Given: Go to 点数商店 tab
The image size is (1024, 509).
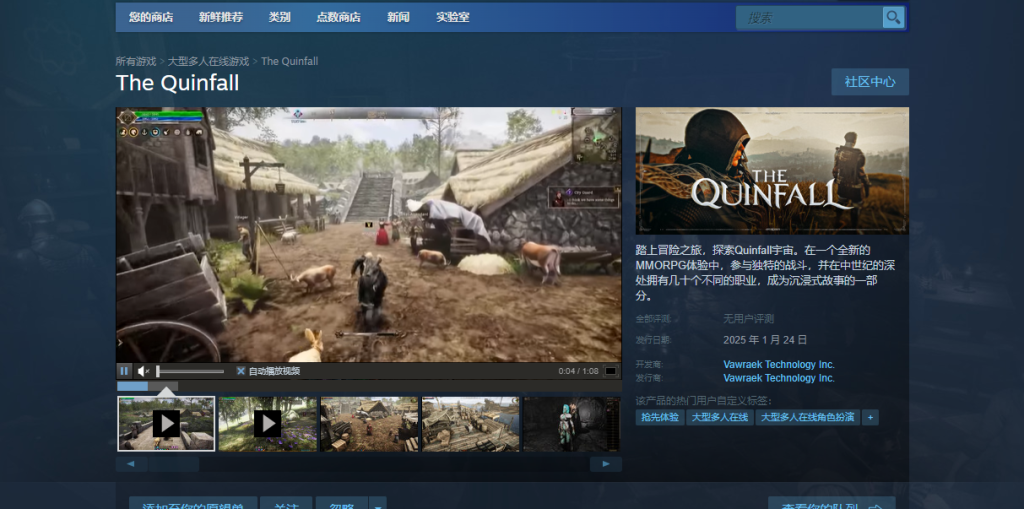Looking at the screenshot, I should tap(338, 18).
